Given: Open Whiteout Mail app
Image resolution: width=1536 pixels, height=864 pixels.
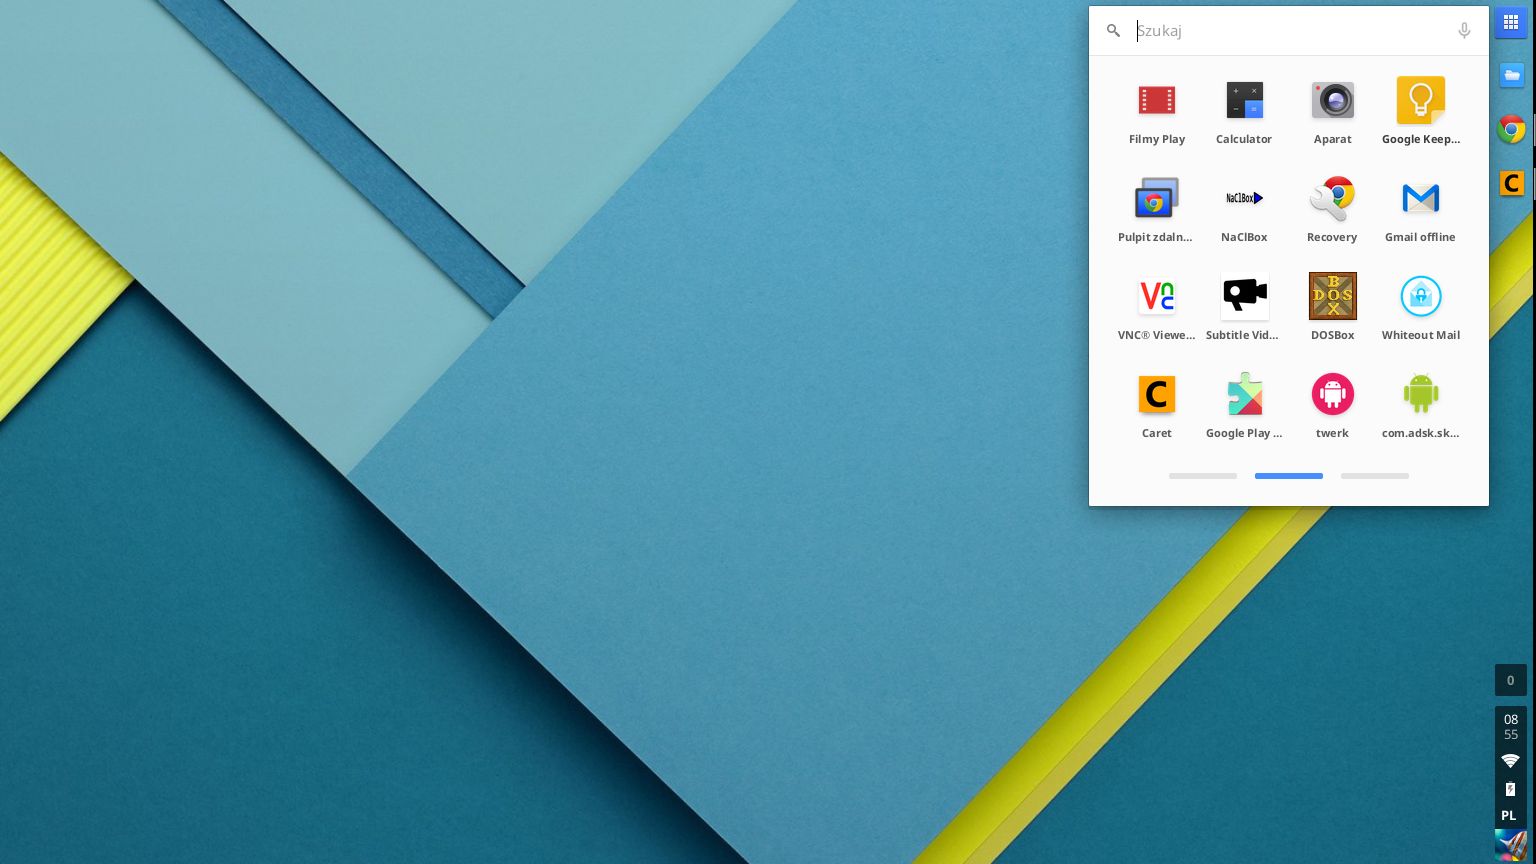Looking at the screenshot, I should 1421,297.
